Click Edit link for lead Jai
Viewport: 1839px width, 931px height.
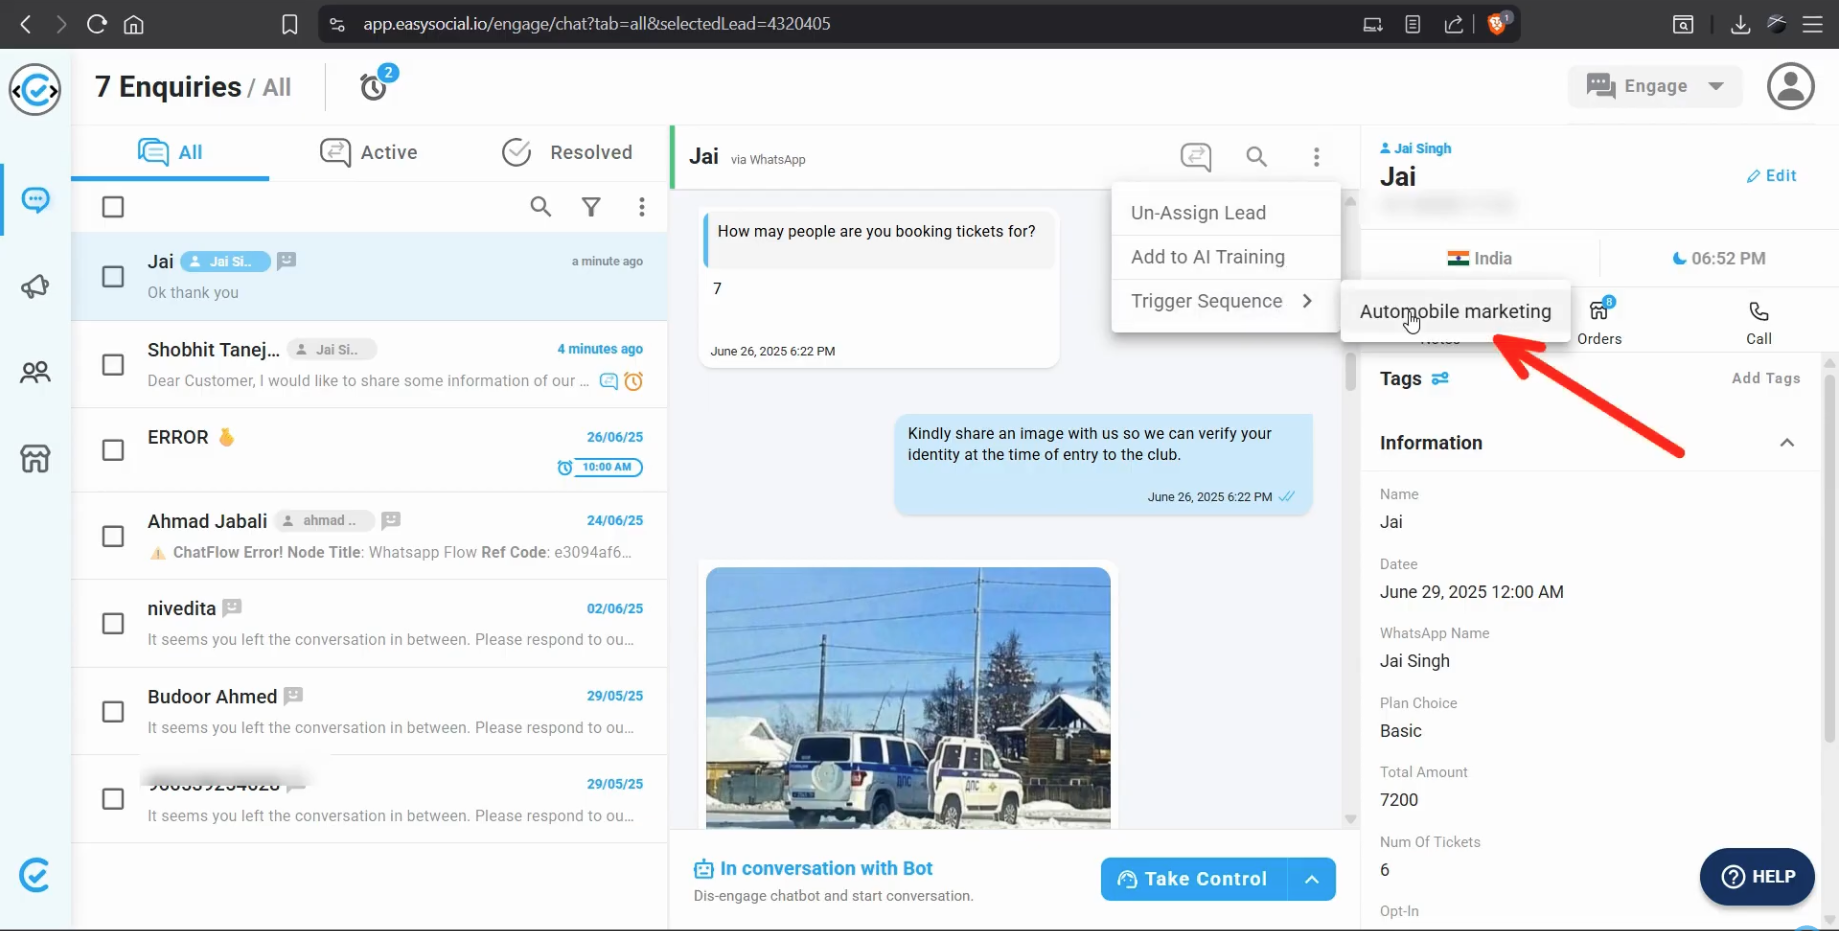tap(1771, 176)
